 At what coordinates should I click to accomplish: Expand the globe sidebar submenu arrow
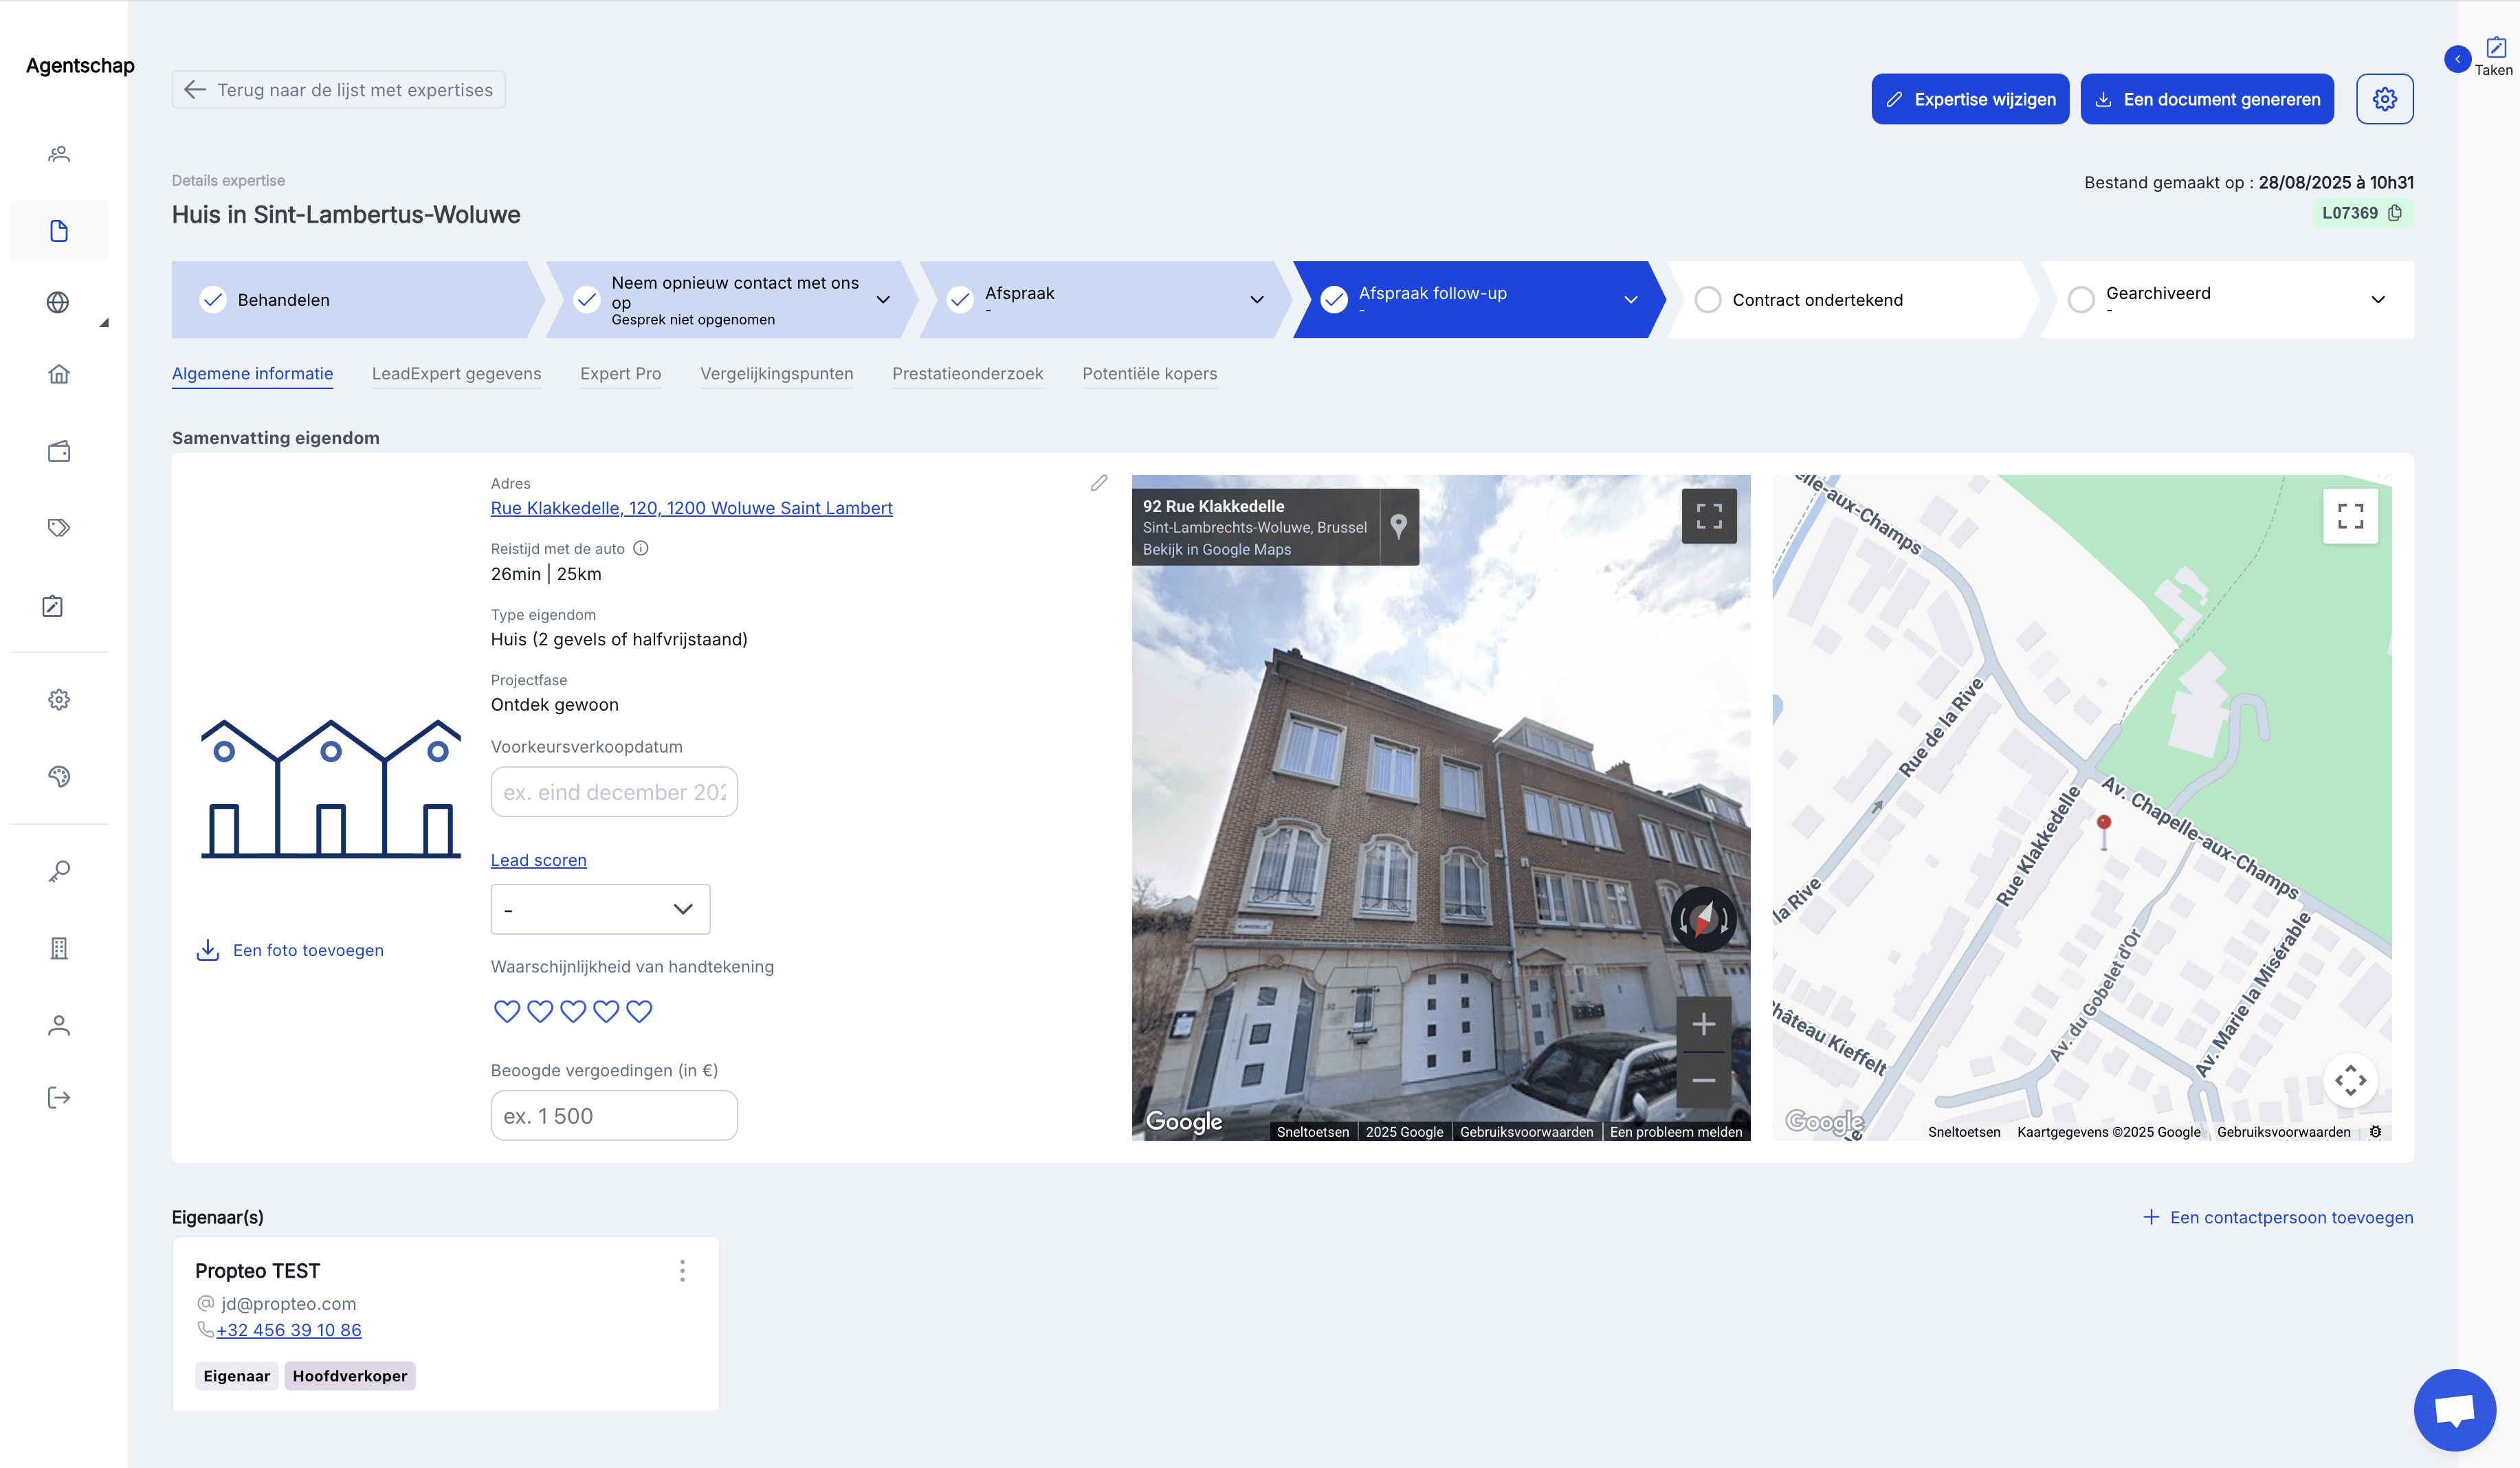pos(103,323)
